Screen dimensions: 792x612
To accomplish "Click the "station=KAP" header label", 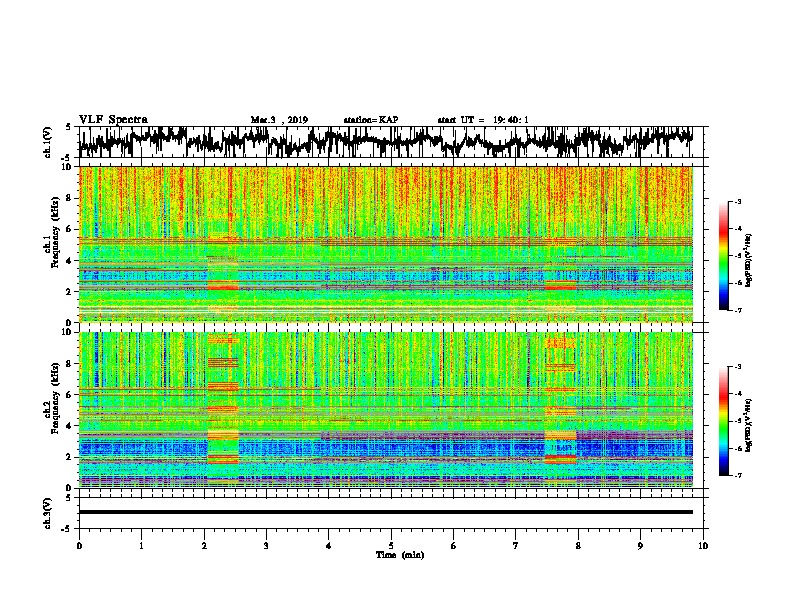I will (371, 120).
